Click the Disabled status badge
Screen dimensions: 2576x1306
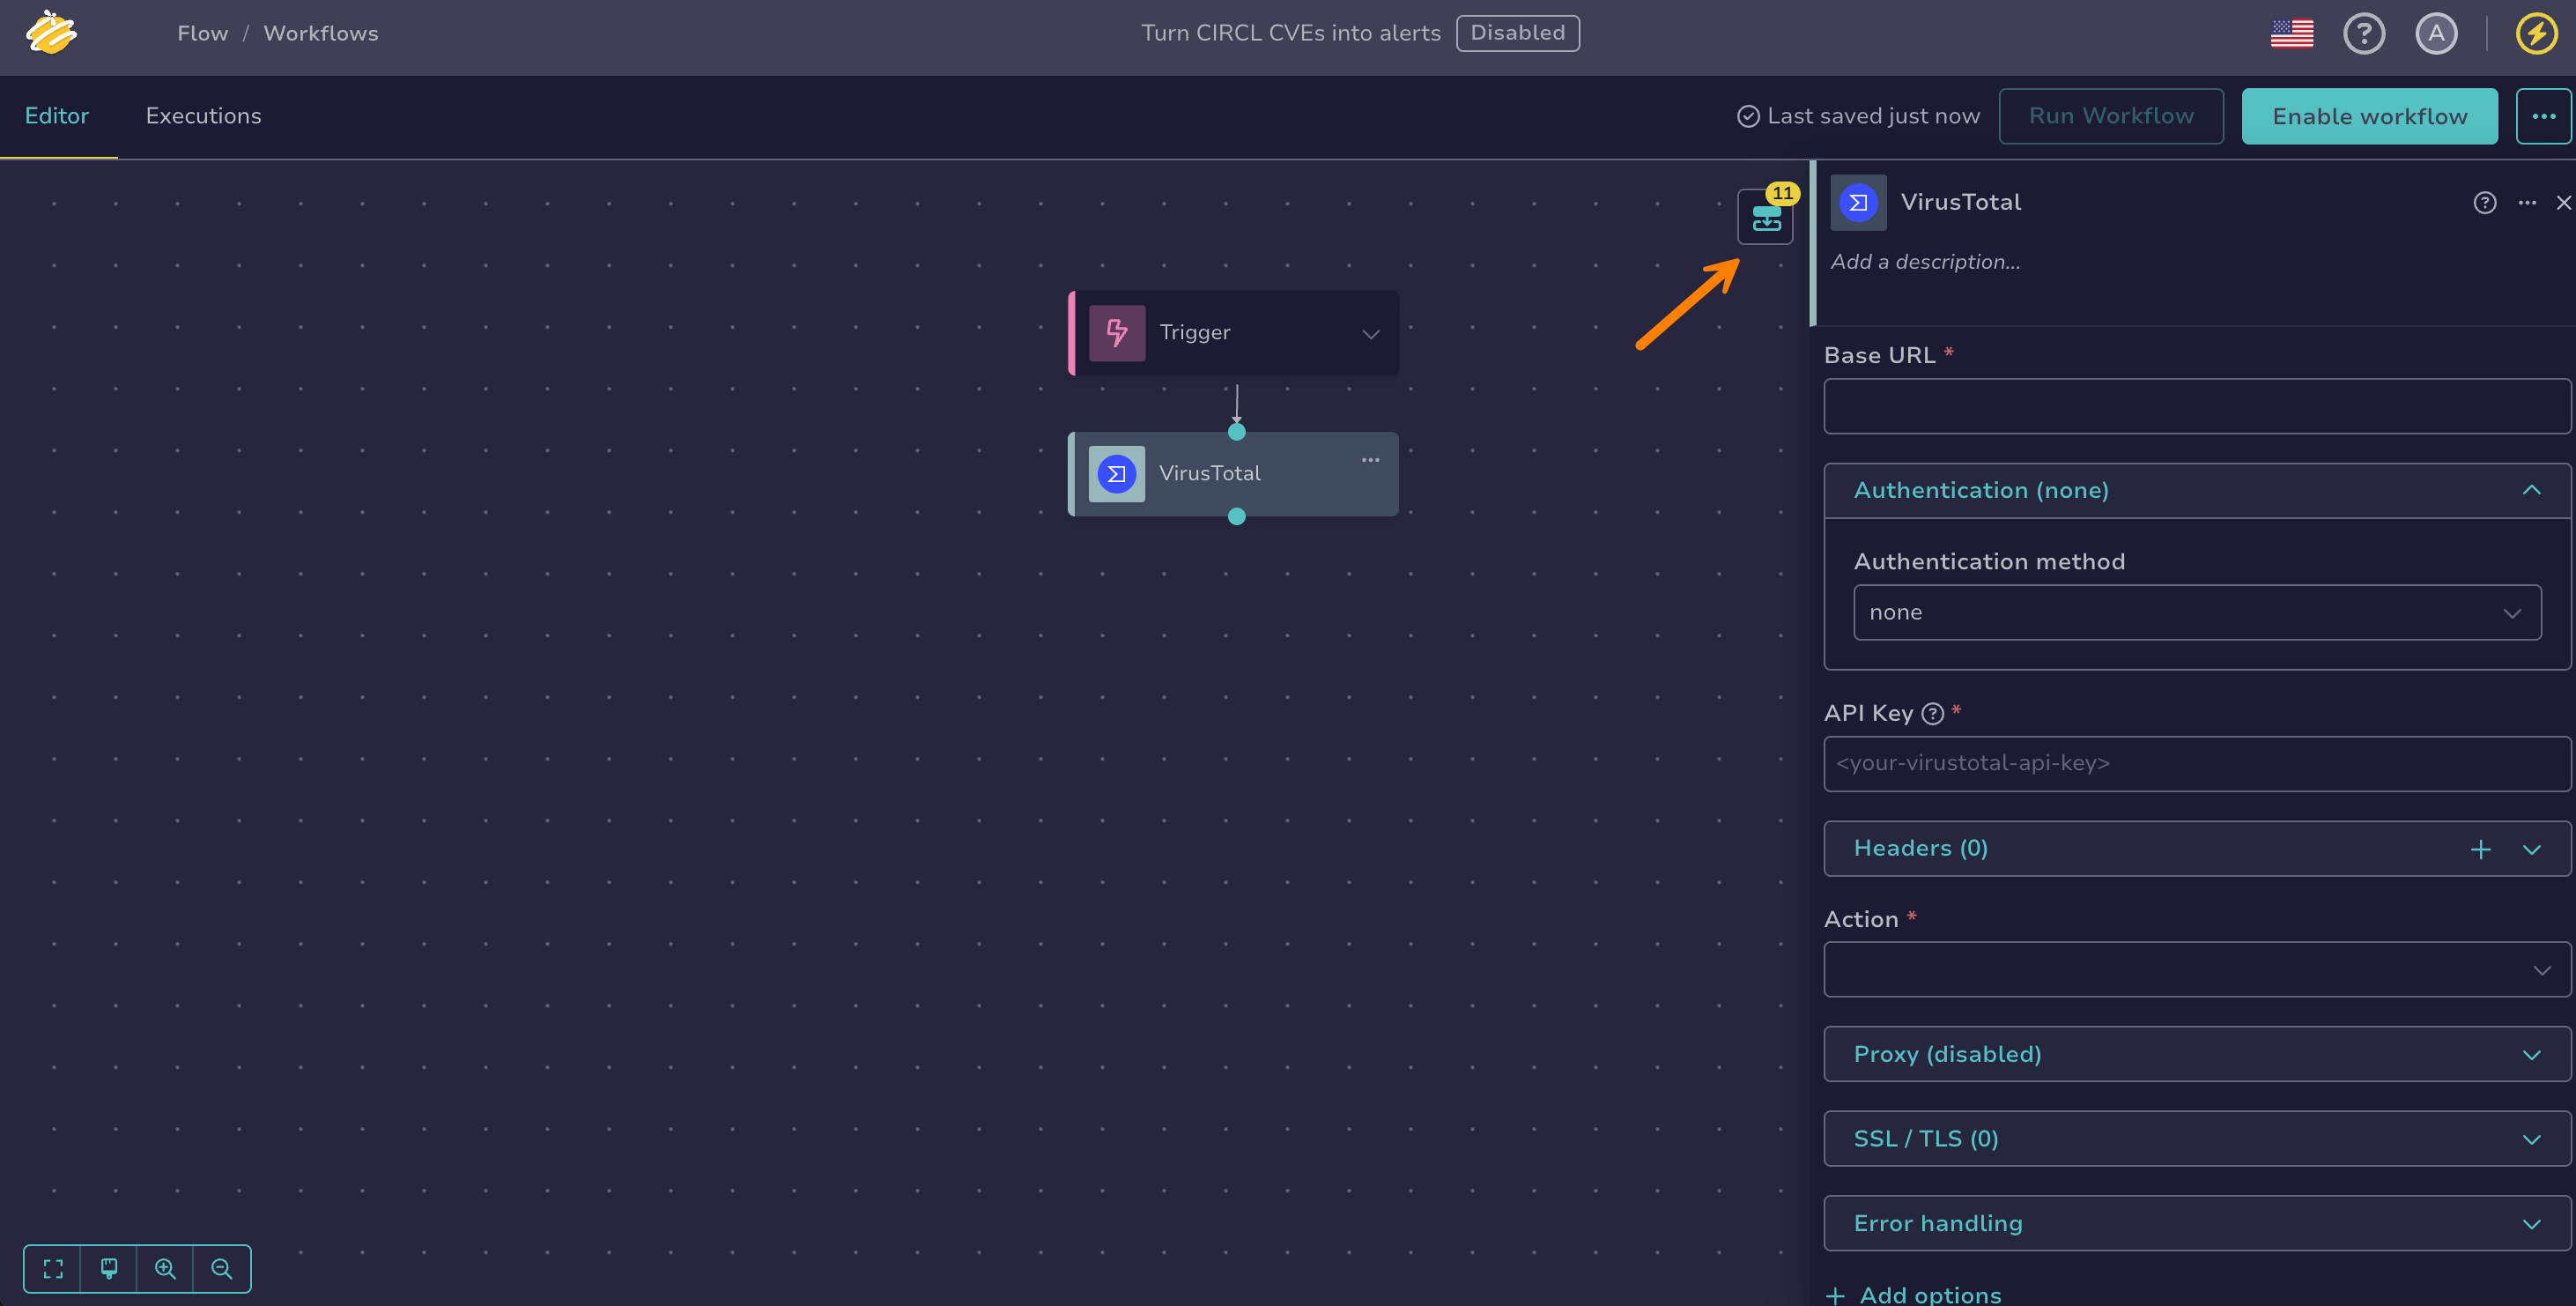pyautogui.click(x=1517, y=33)
